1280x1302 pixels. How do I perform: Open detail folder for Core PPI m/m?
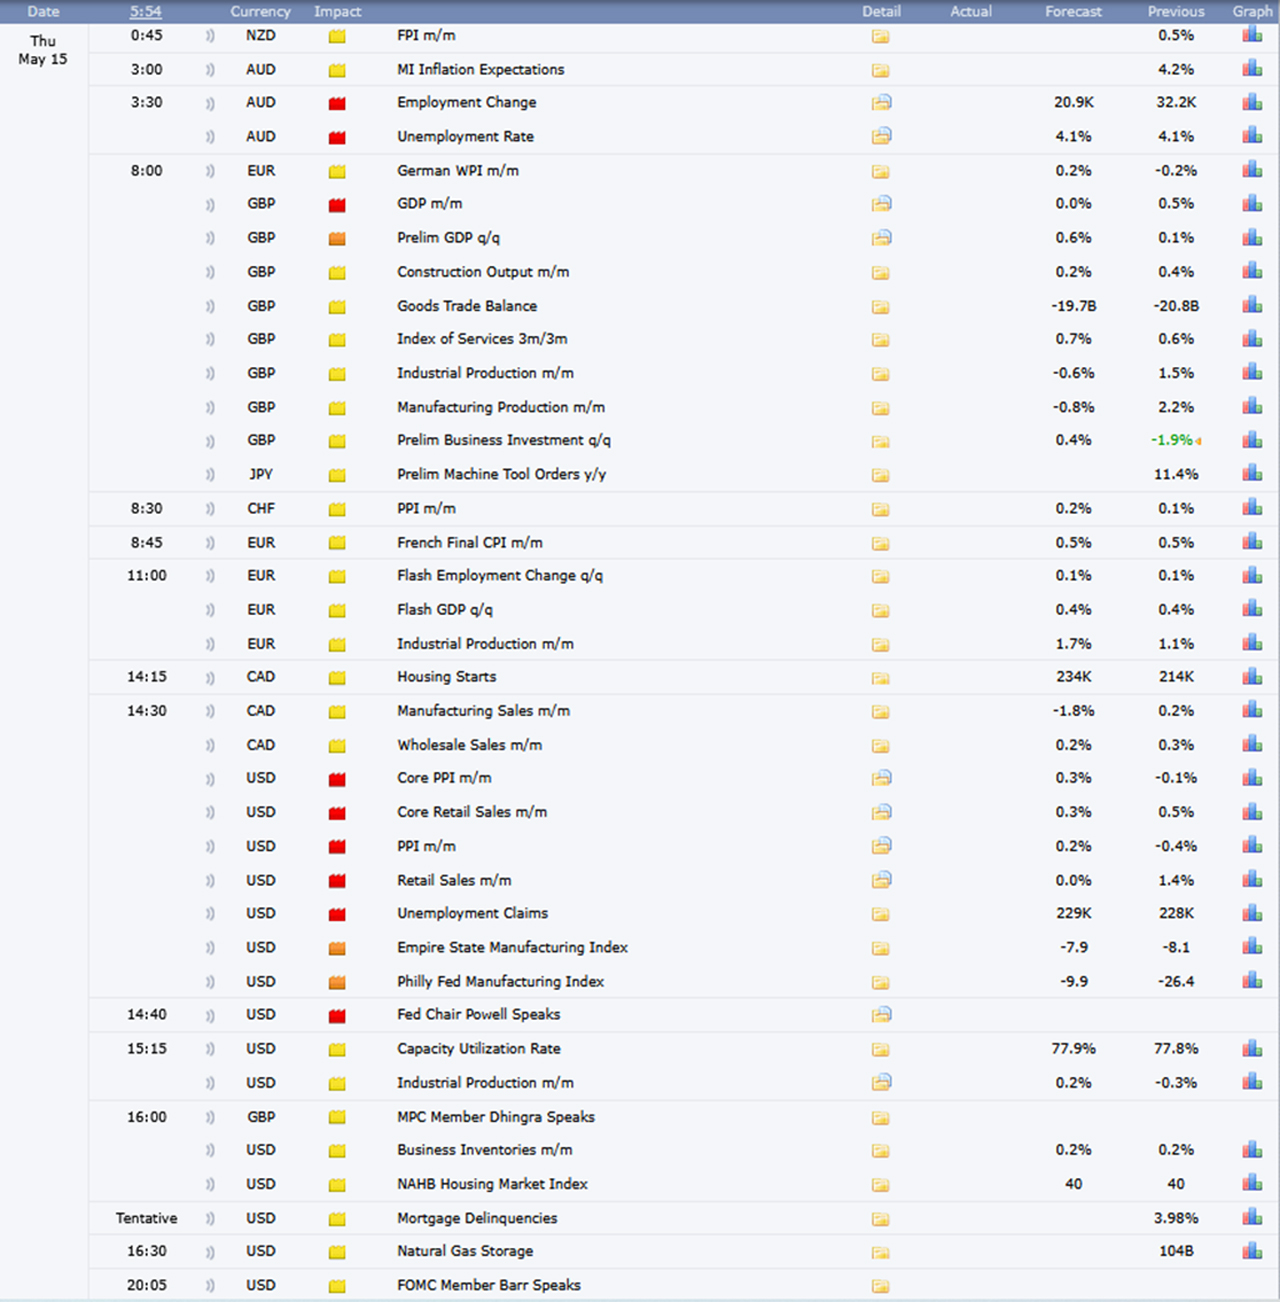click(x=881, y=778)
